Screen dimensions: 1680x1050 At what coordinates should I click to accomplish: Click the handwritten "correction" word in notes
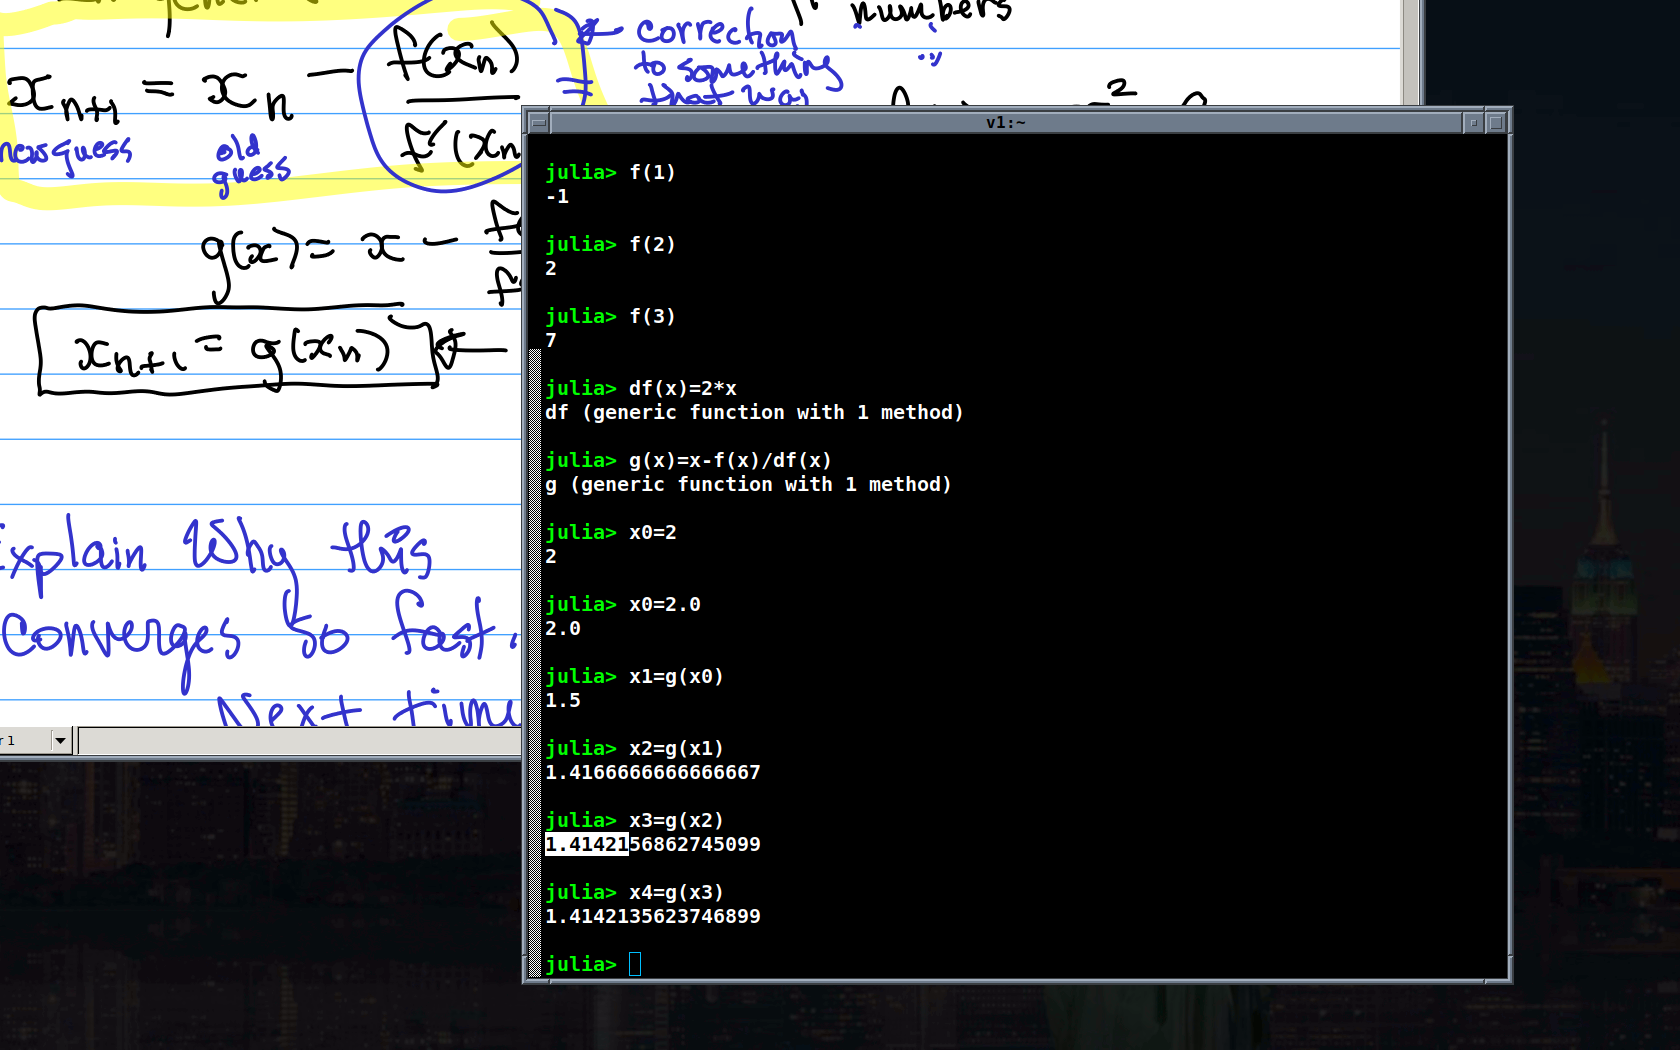point(716,32)
